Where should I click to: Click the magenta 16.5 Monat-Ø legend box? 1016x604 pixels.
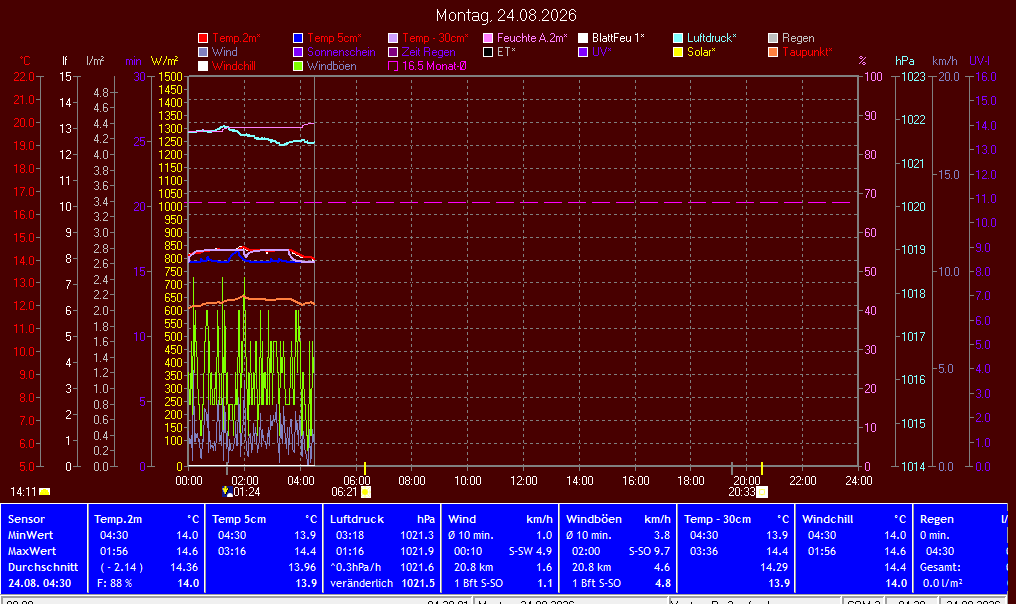click(x=393, y=66)
